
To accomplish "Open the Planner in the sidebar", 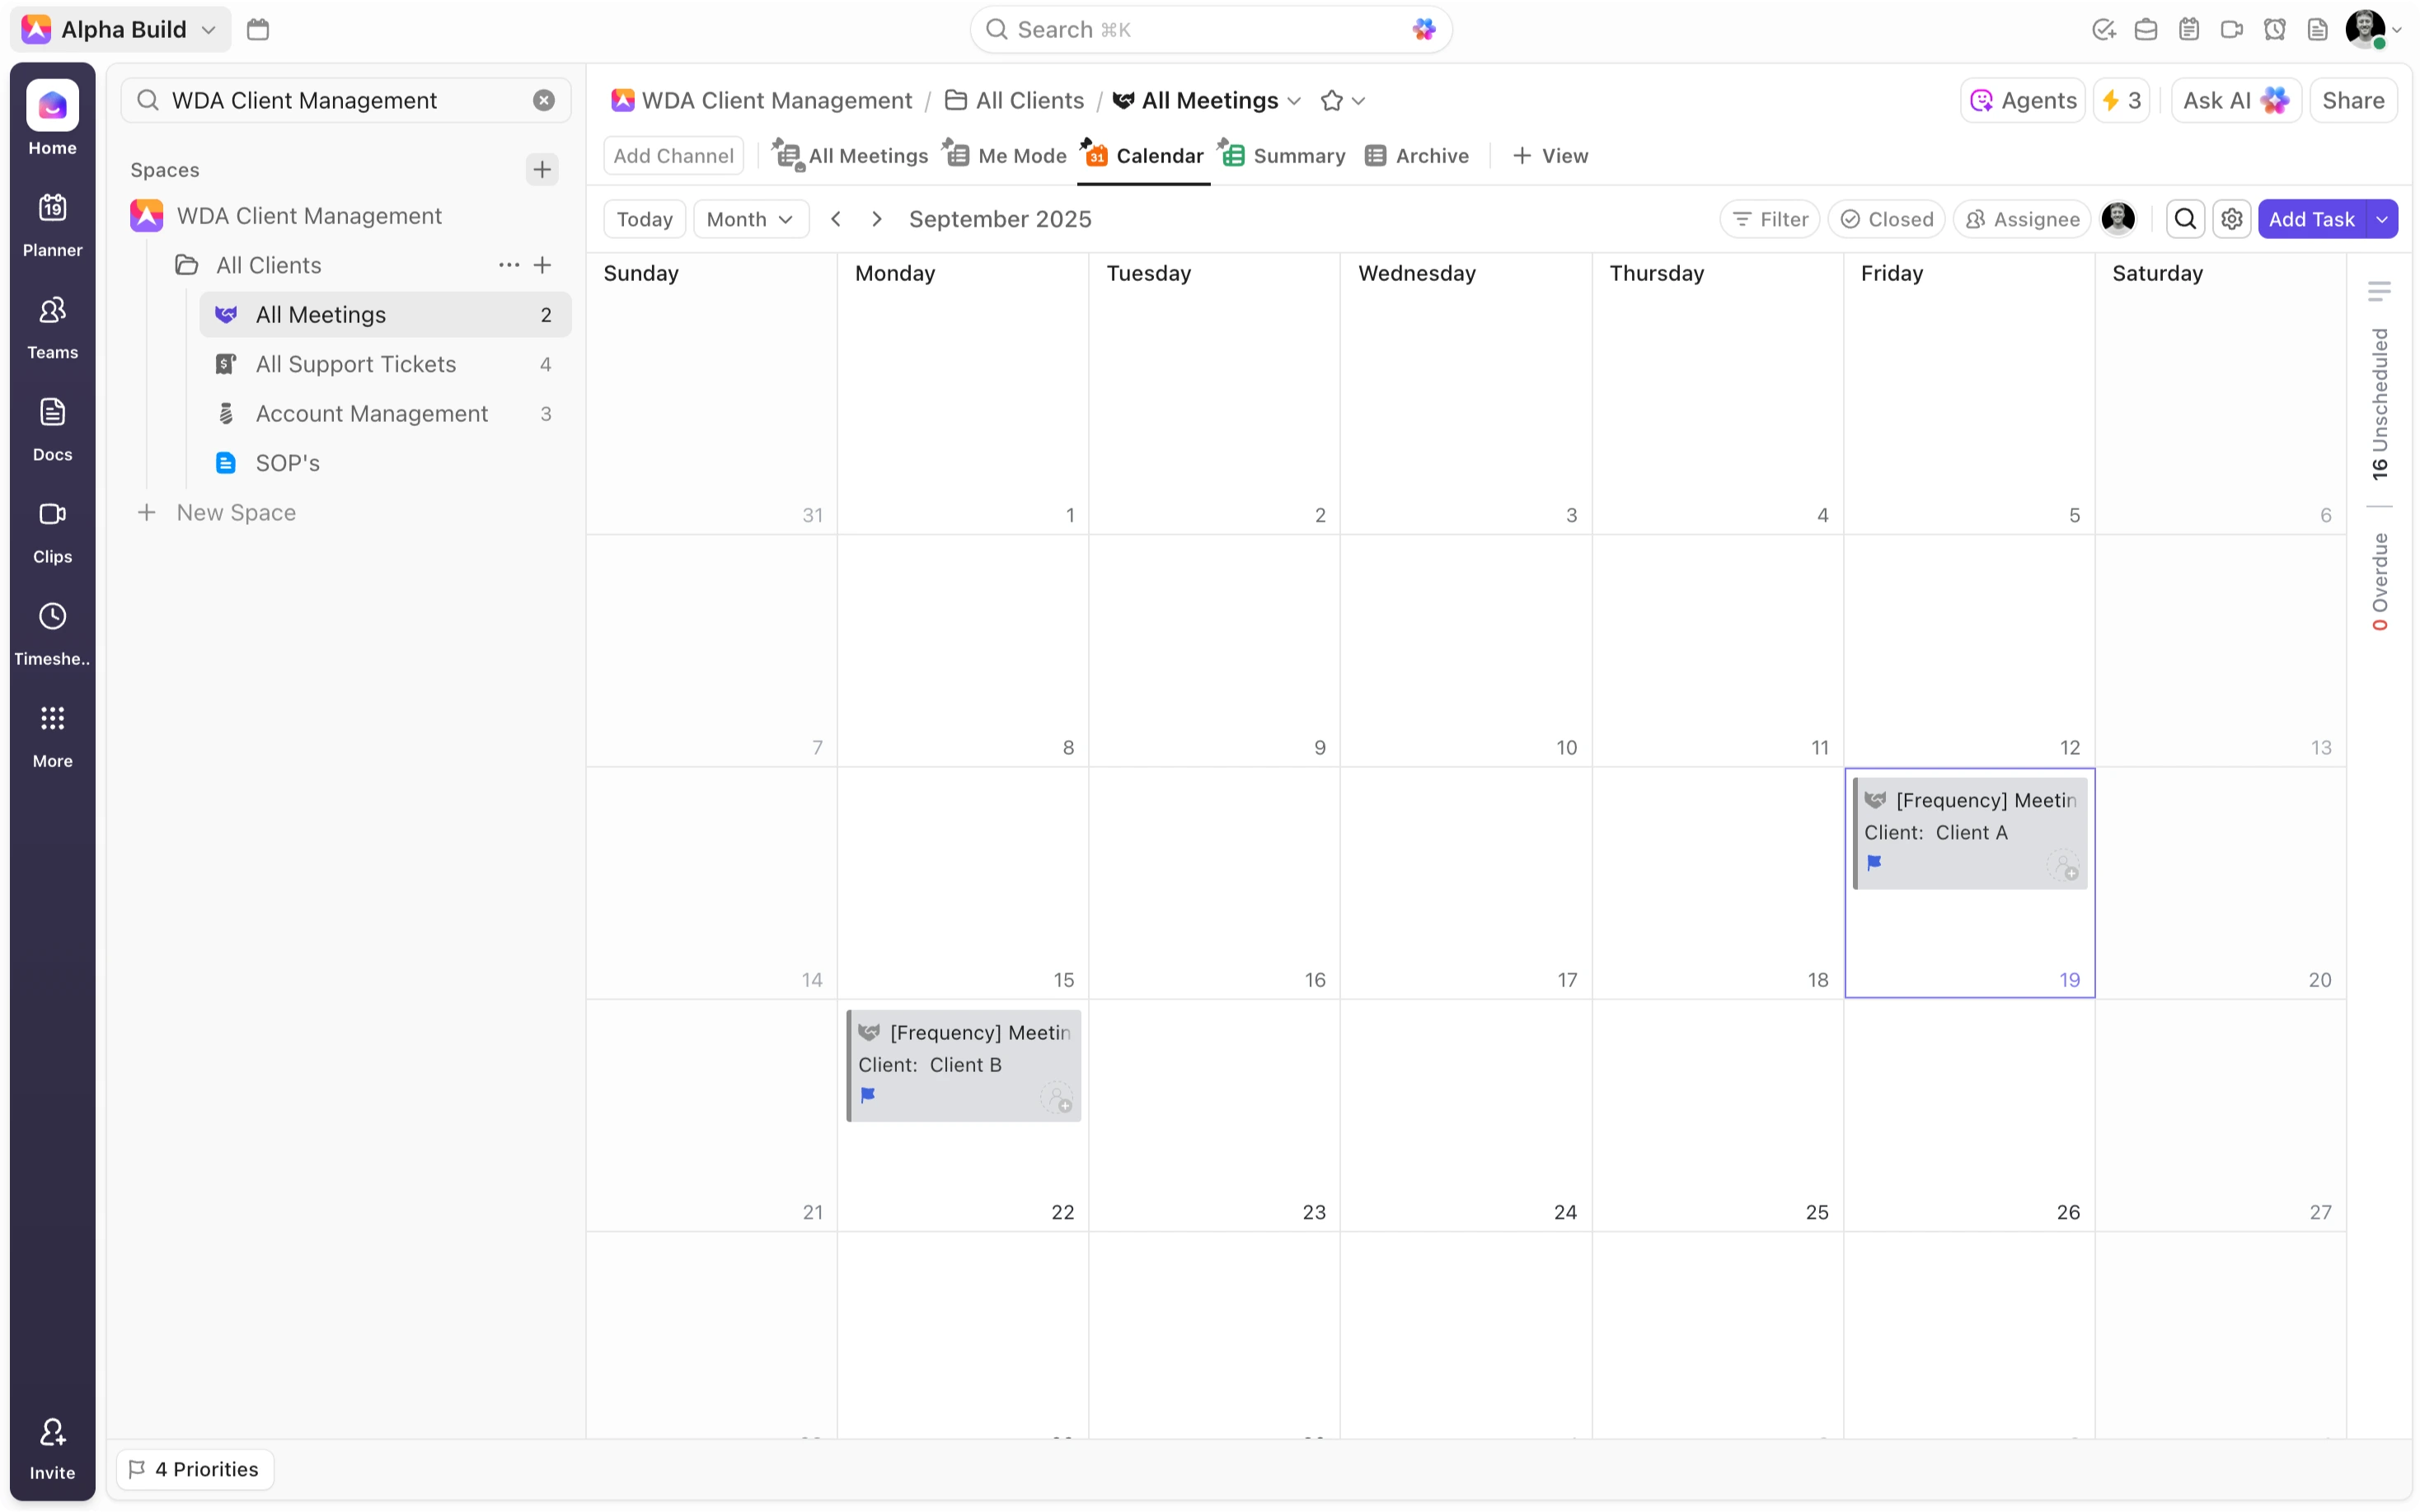I will (x=52, y=223).
